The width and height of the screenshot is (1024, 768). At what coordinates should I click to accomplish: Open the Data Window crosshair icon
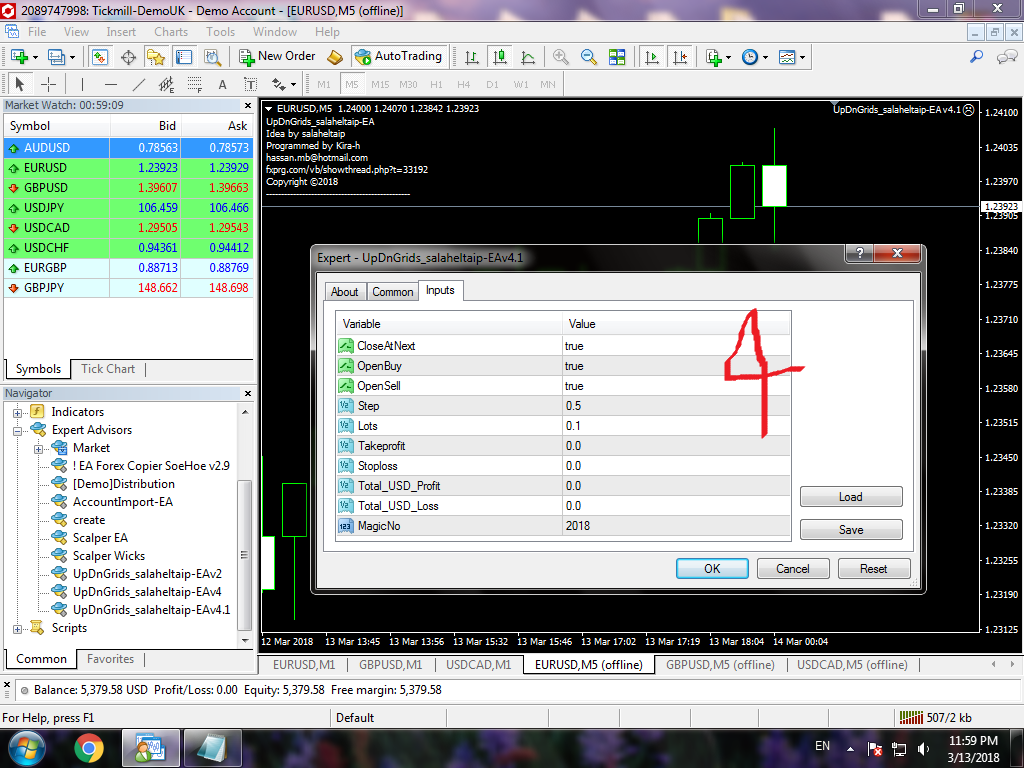(129, 57)
